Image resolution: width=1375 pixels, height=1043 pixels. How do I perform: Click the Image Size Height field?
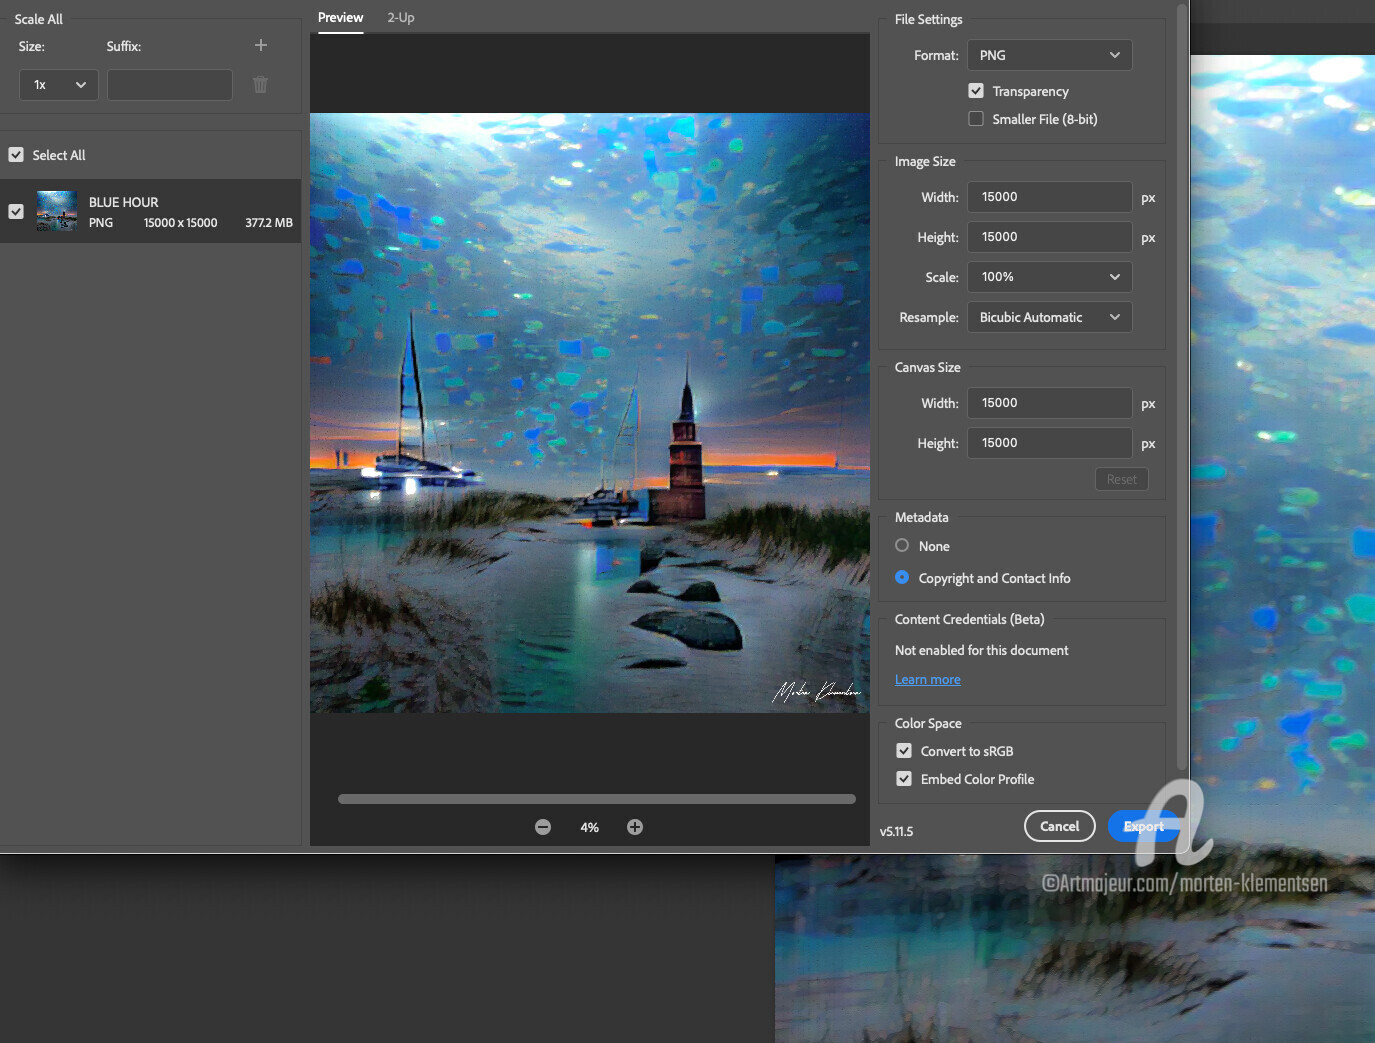click(x=1050, y=237)
